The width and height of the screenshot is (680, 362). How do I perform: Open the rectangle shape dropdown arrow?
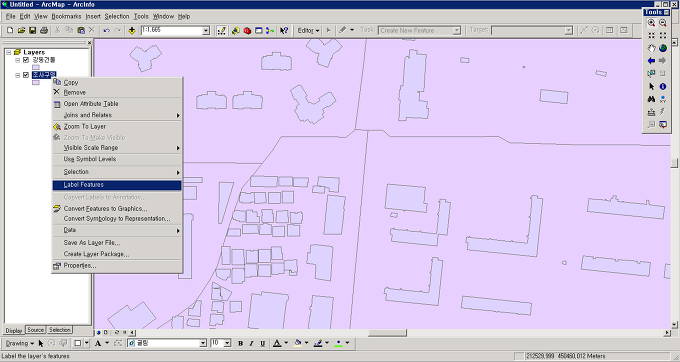[x=86, y=343]
